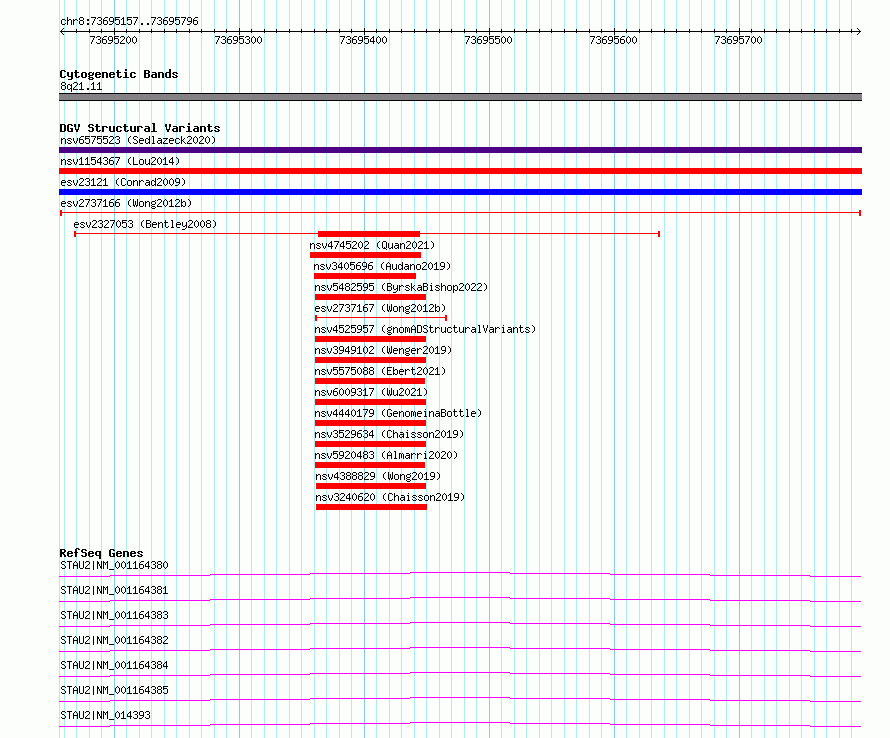Click the 73695600 ruler position label

pos(614,40)
